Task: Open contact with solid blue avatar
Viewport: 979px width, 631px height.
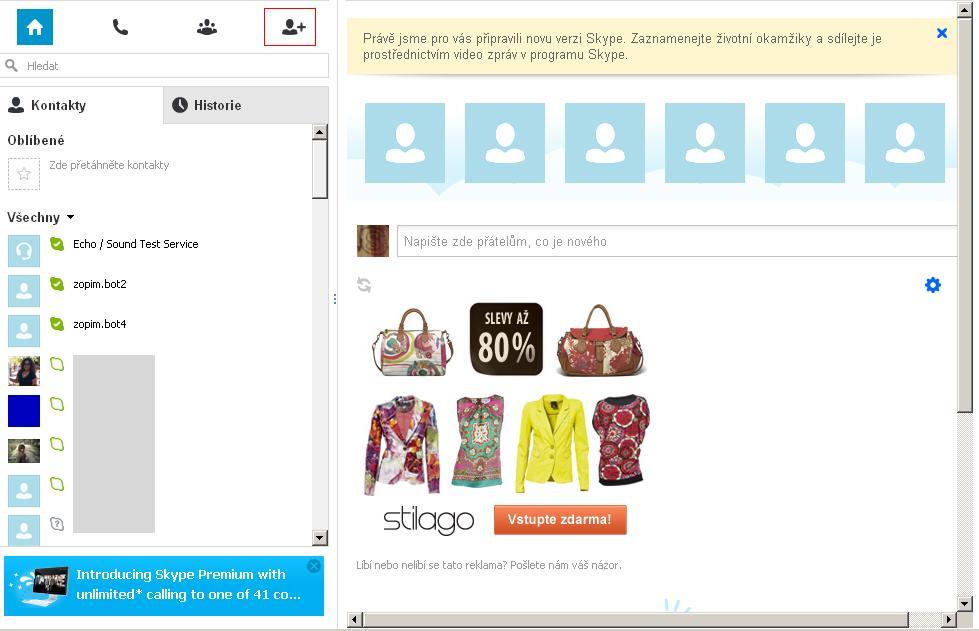Action: tap(24, 411)
